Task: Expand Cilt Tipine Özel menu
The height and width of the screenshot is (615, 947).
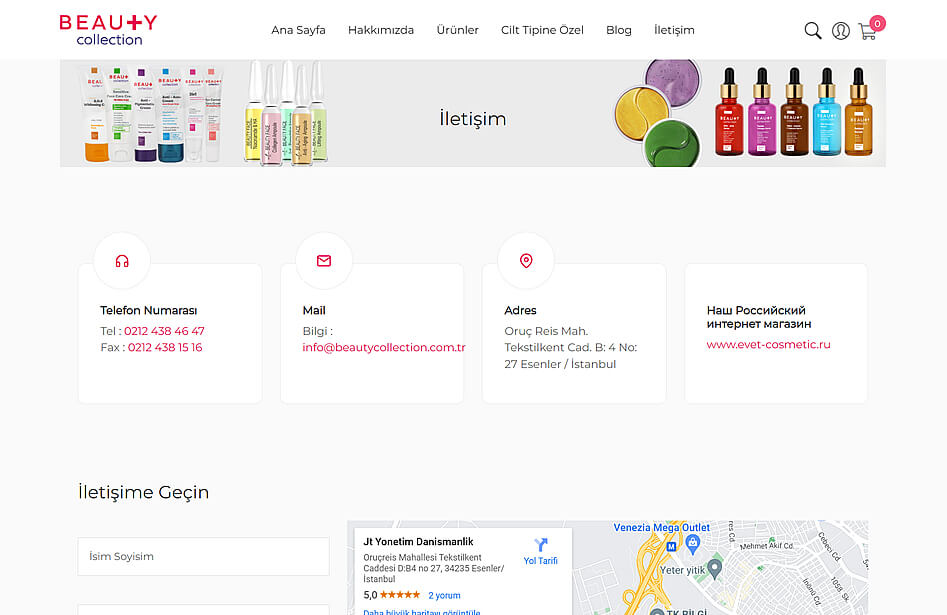Action: click(542, 30)
